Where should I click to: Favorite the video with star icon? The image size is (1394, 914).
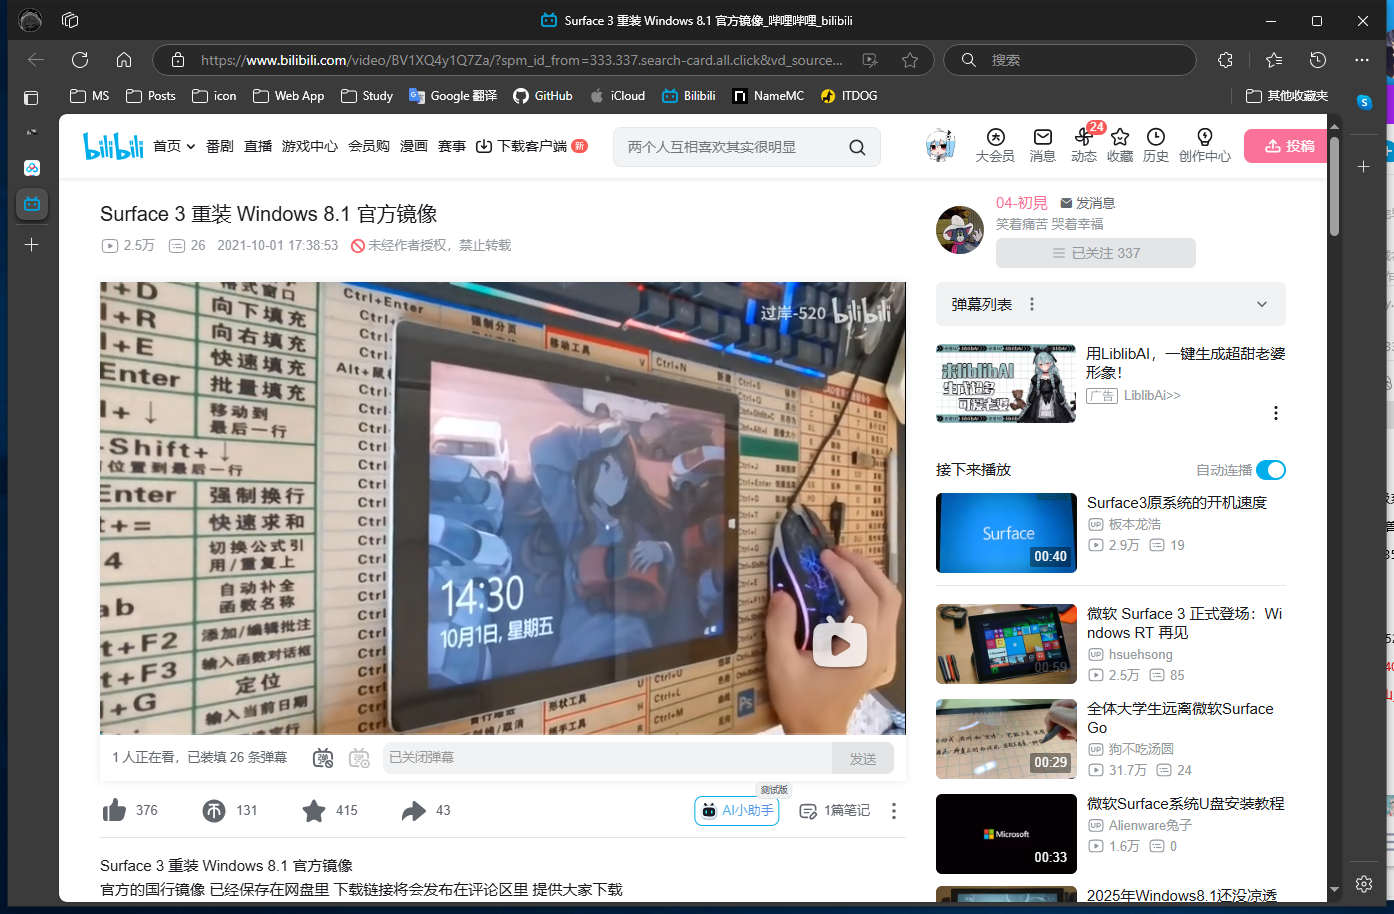click(314, 810)
